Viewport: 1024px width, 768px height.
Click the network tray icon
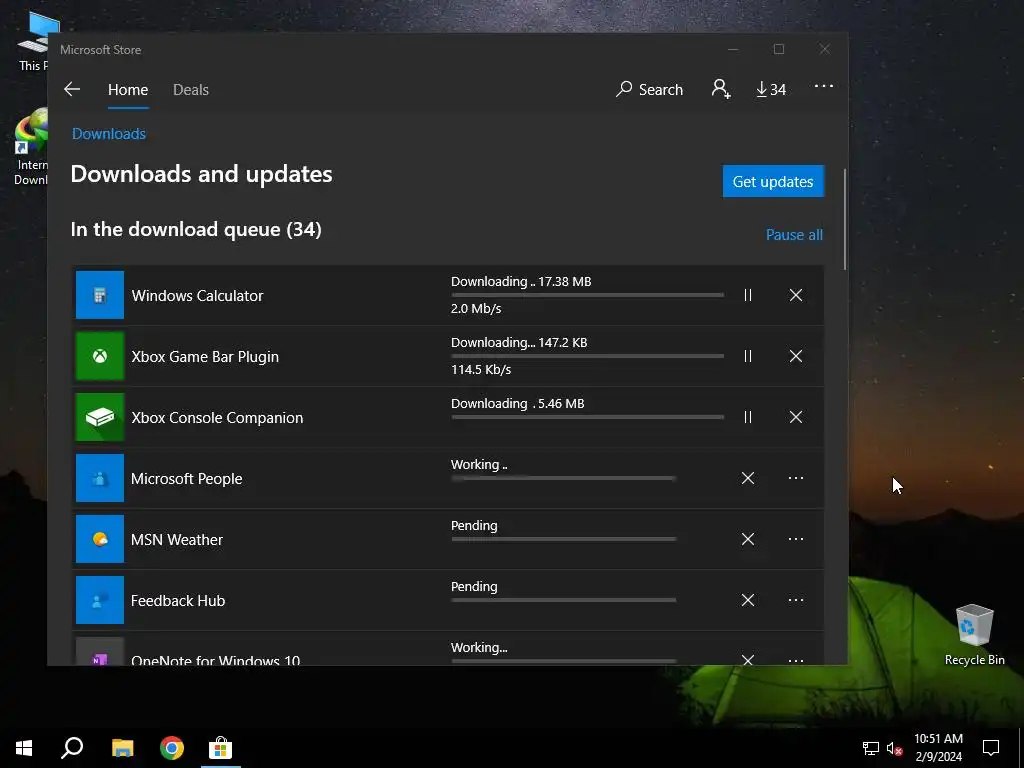[x=871, y=748]
